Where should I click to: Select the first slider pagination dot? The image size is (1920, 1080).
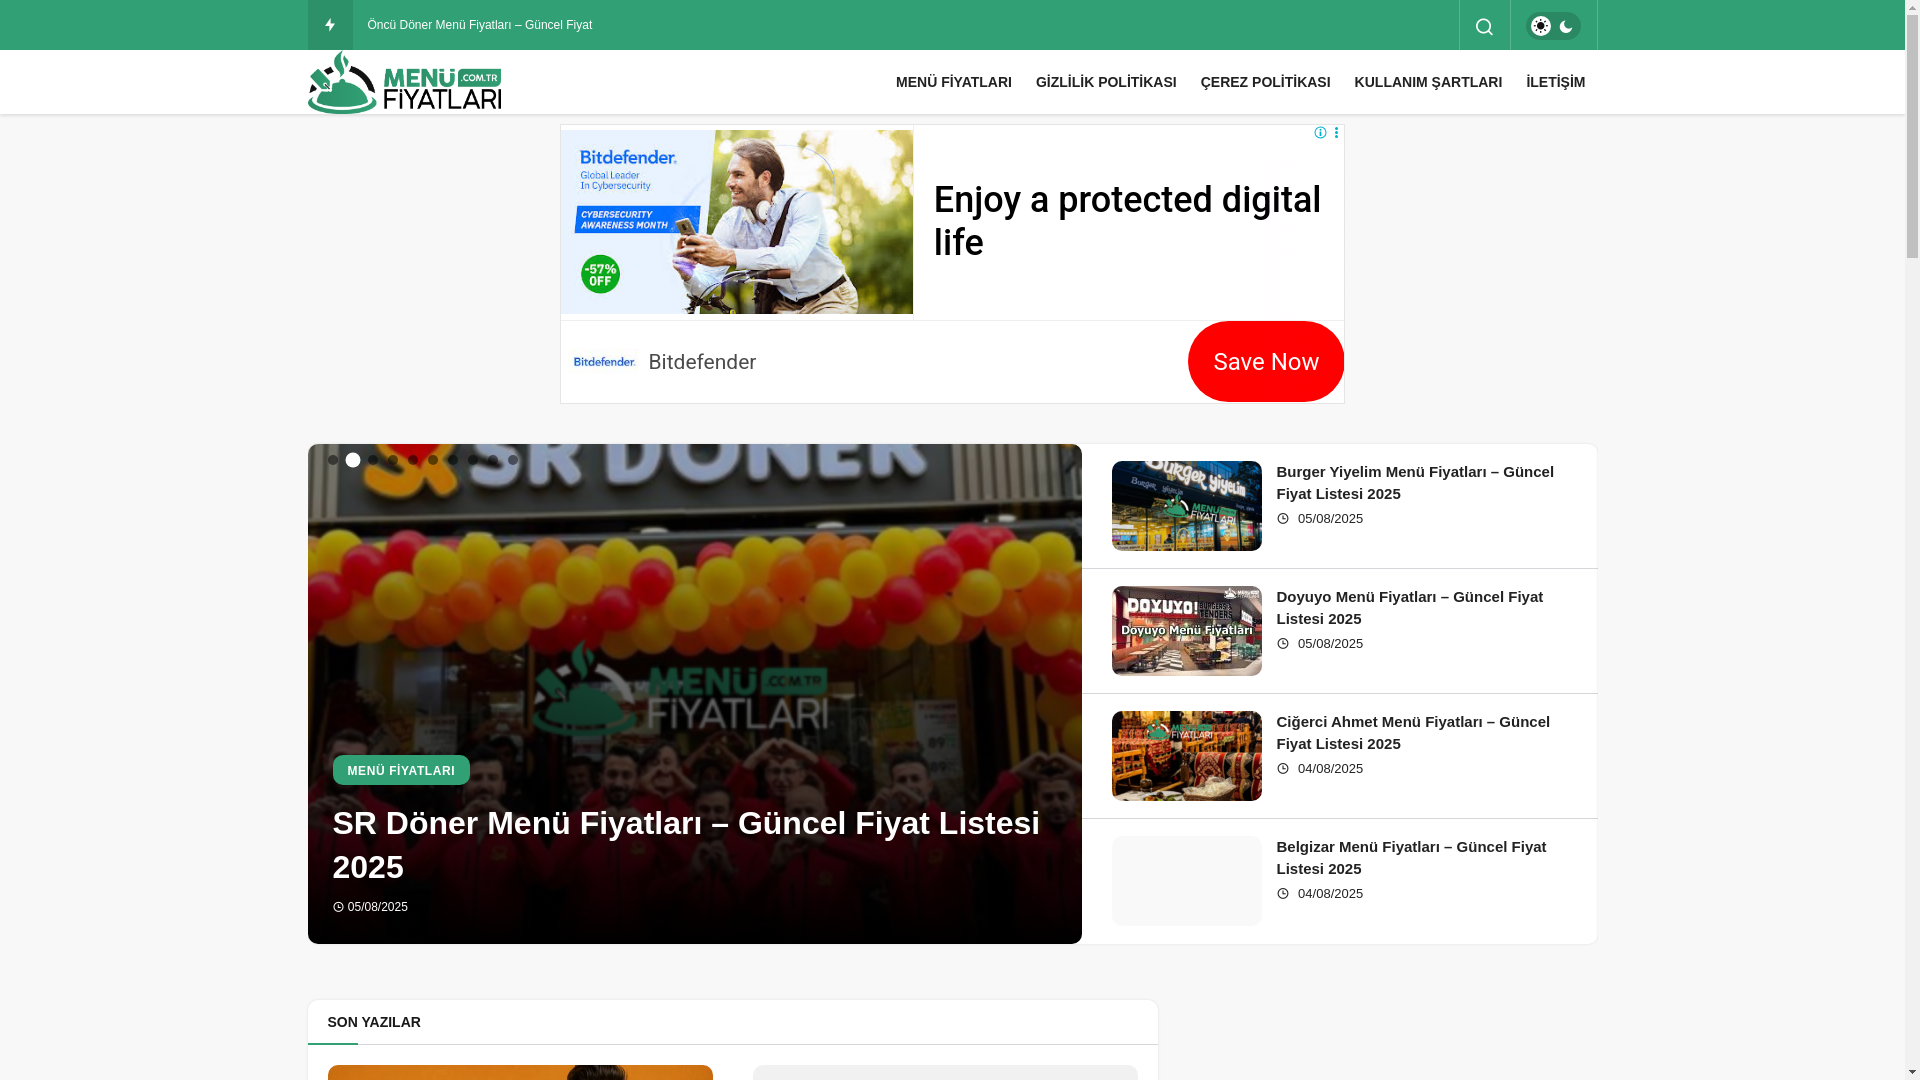coord(333,460)
